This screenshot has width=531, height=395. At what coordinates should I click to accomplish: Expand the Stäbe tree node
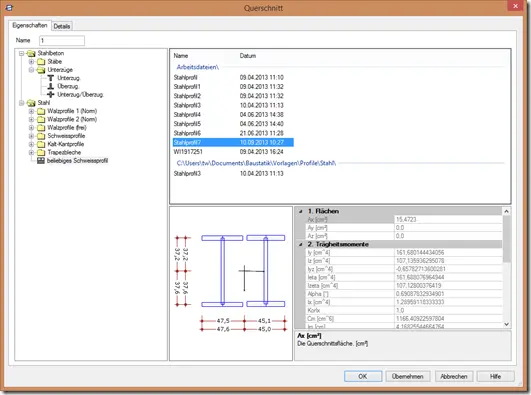tap(31, 62)
